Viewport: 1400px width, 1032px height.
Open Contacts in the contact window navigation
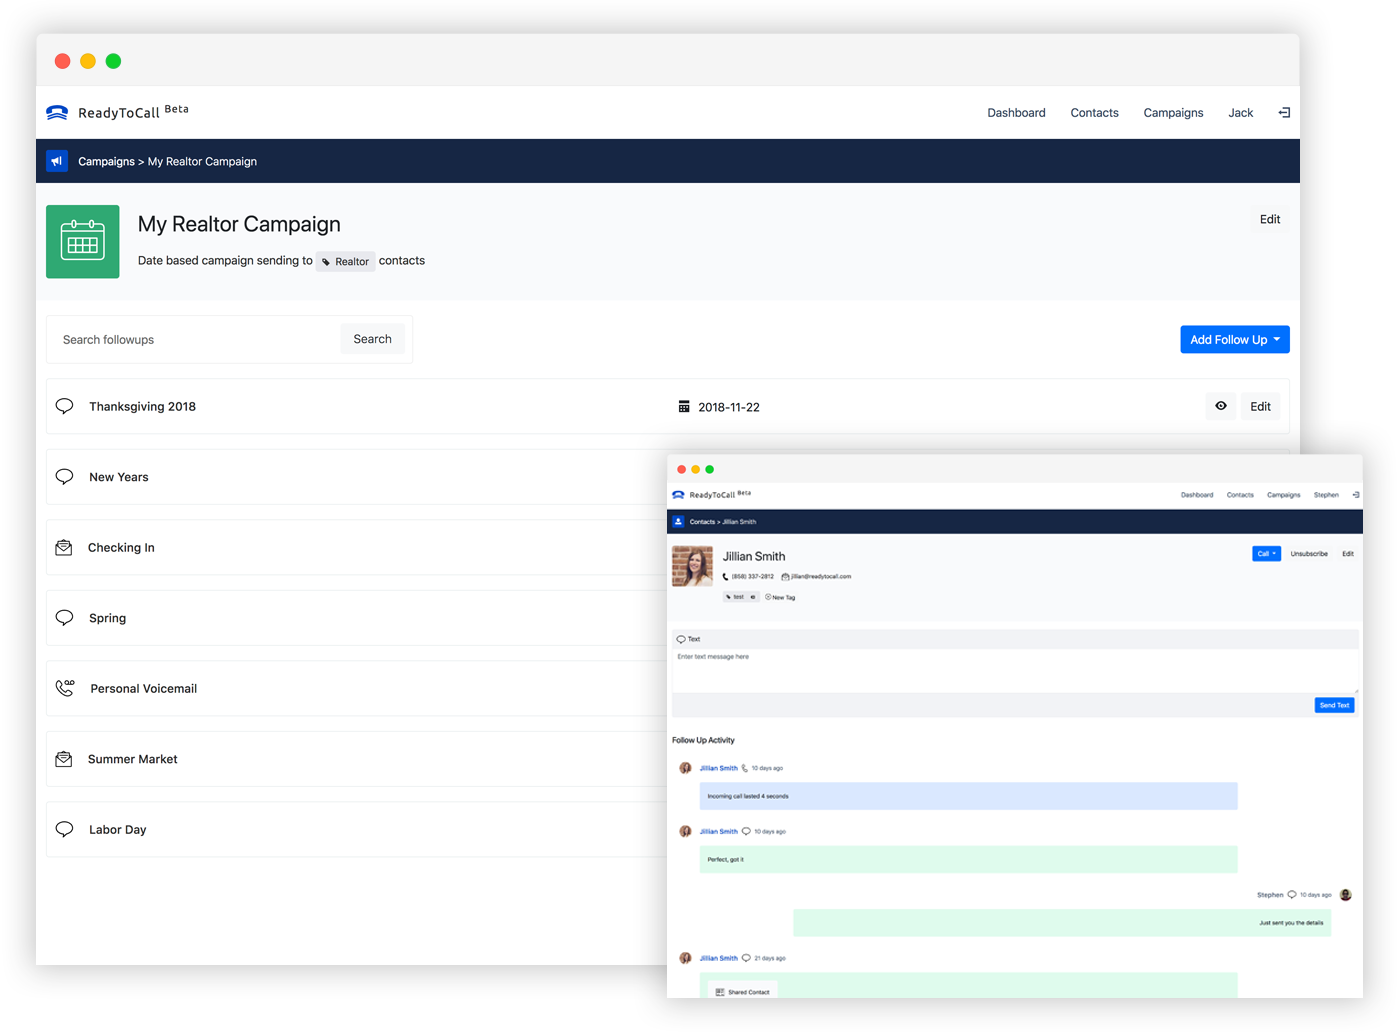(x=1240, y=495)
